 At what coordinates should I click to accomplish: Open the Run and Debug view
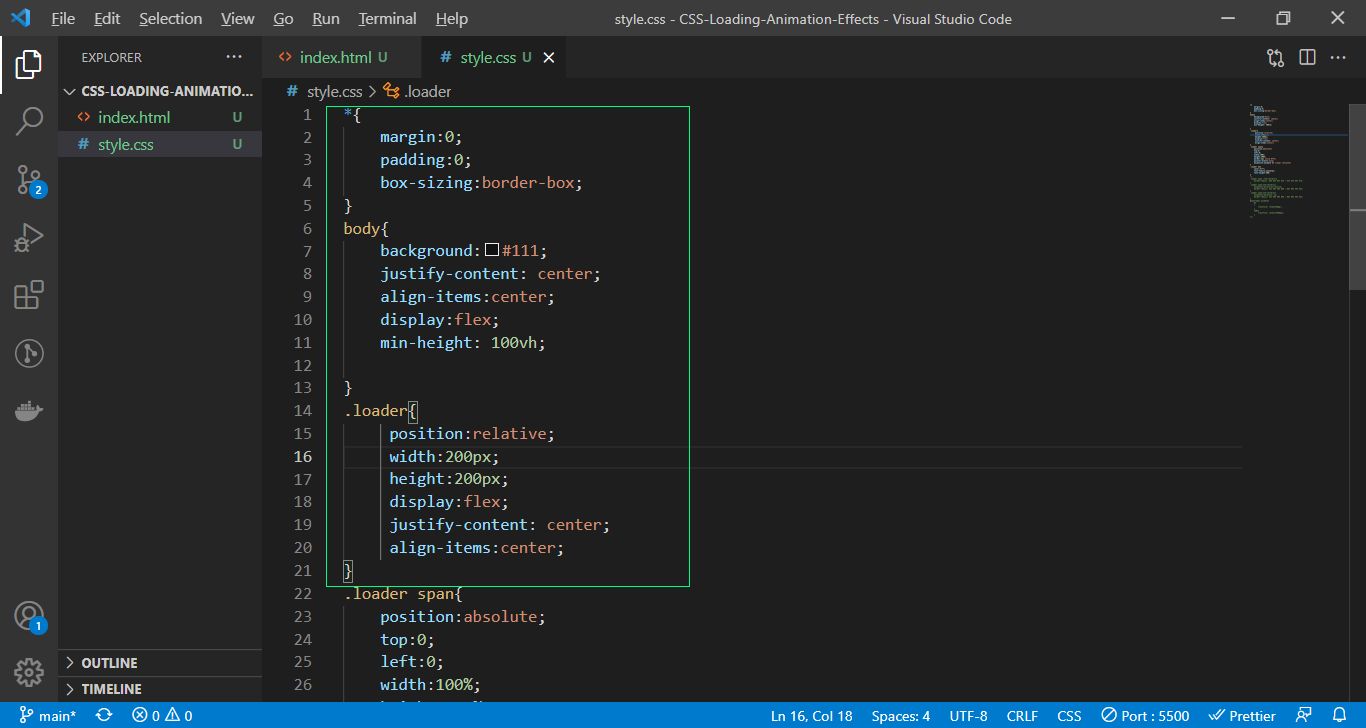point(29,238)
